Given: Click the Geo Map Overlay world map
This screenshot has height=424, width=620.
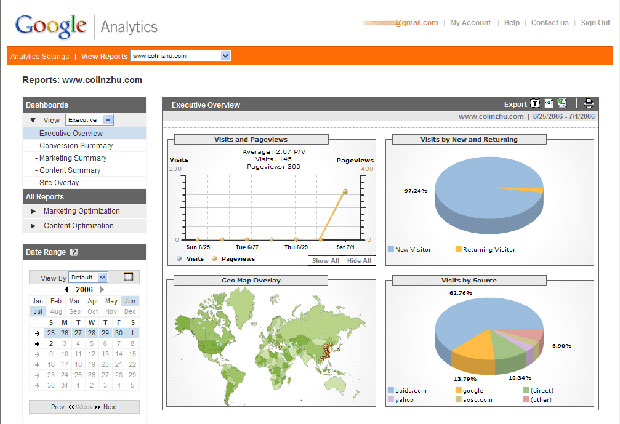Looking at the screenshot, I should 270,344.
